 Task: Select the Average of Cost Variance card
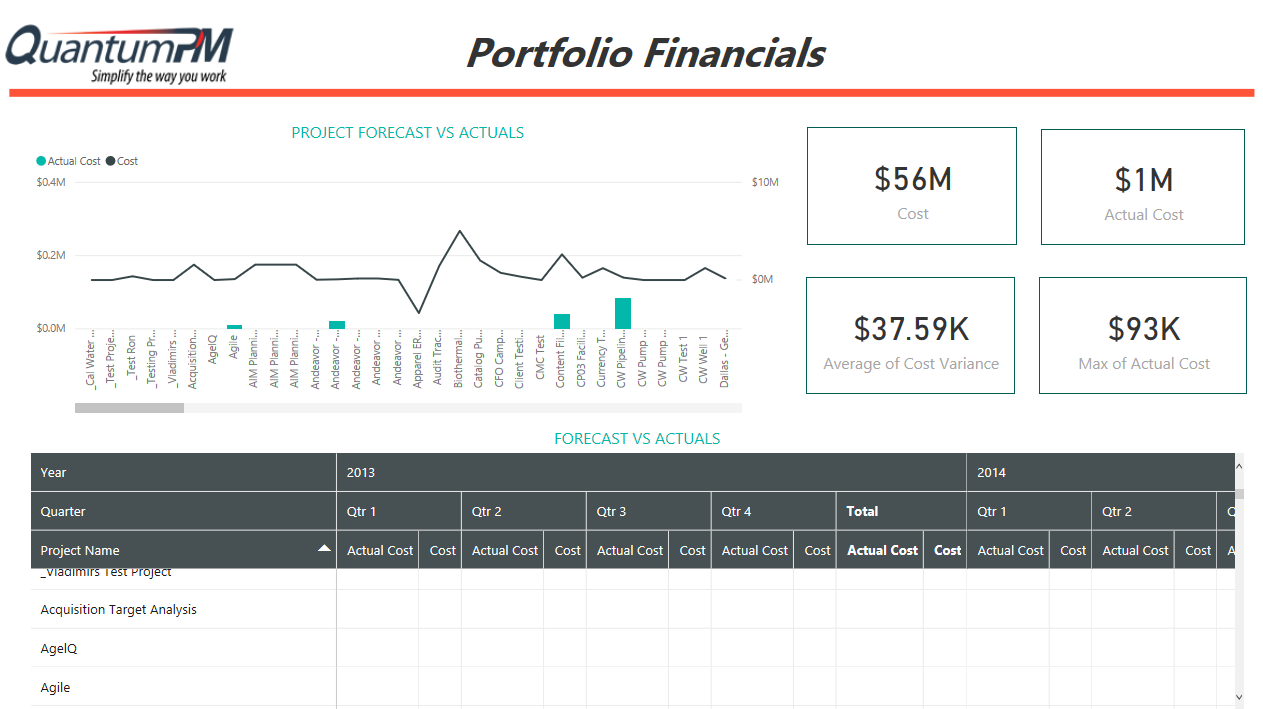(911, 335)
